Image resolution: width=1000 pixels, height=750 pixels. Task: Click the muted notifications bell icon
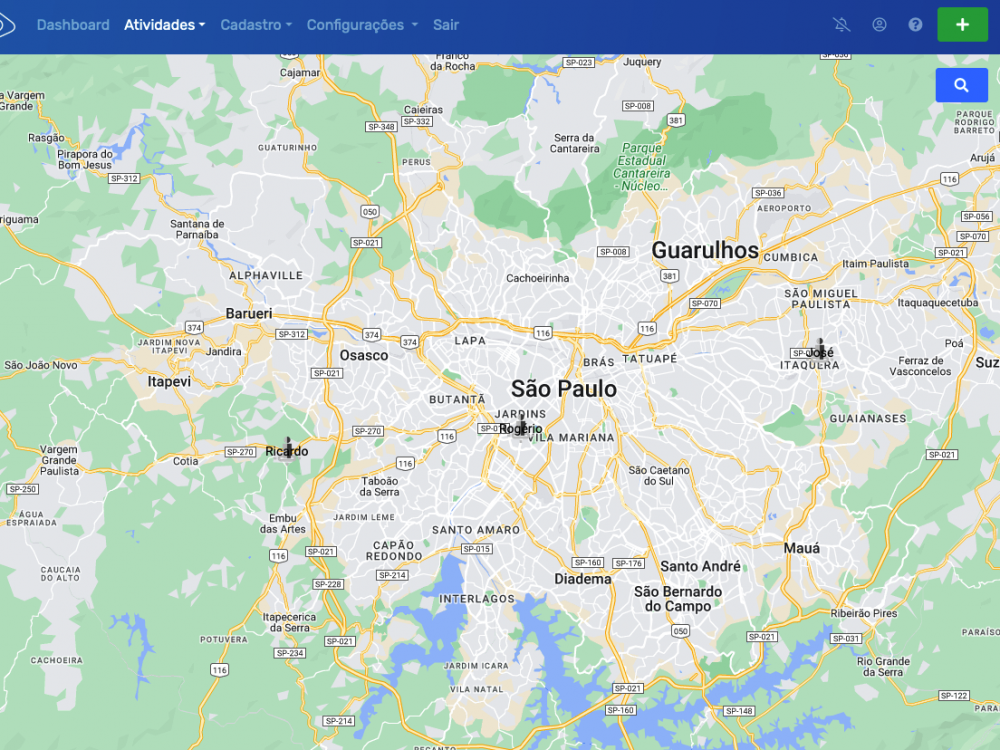pos(842,25)
